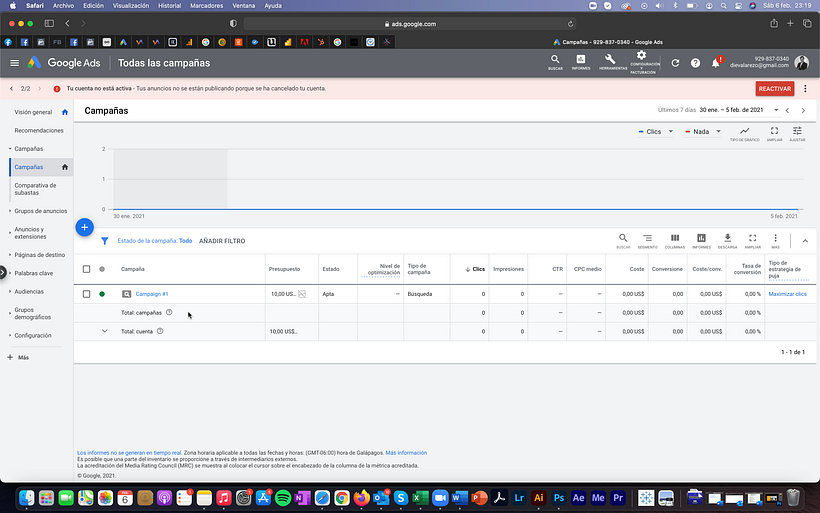The height and width of the screenshot is (513, 820).
Task: Open the Marcadores menu in the macOS menu bar
Action: [206, 6]
